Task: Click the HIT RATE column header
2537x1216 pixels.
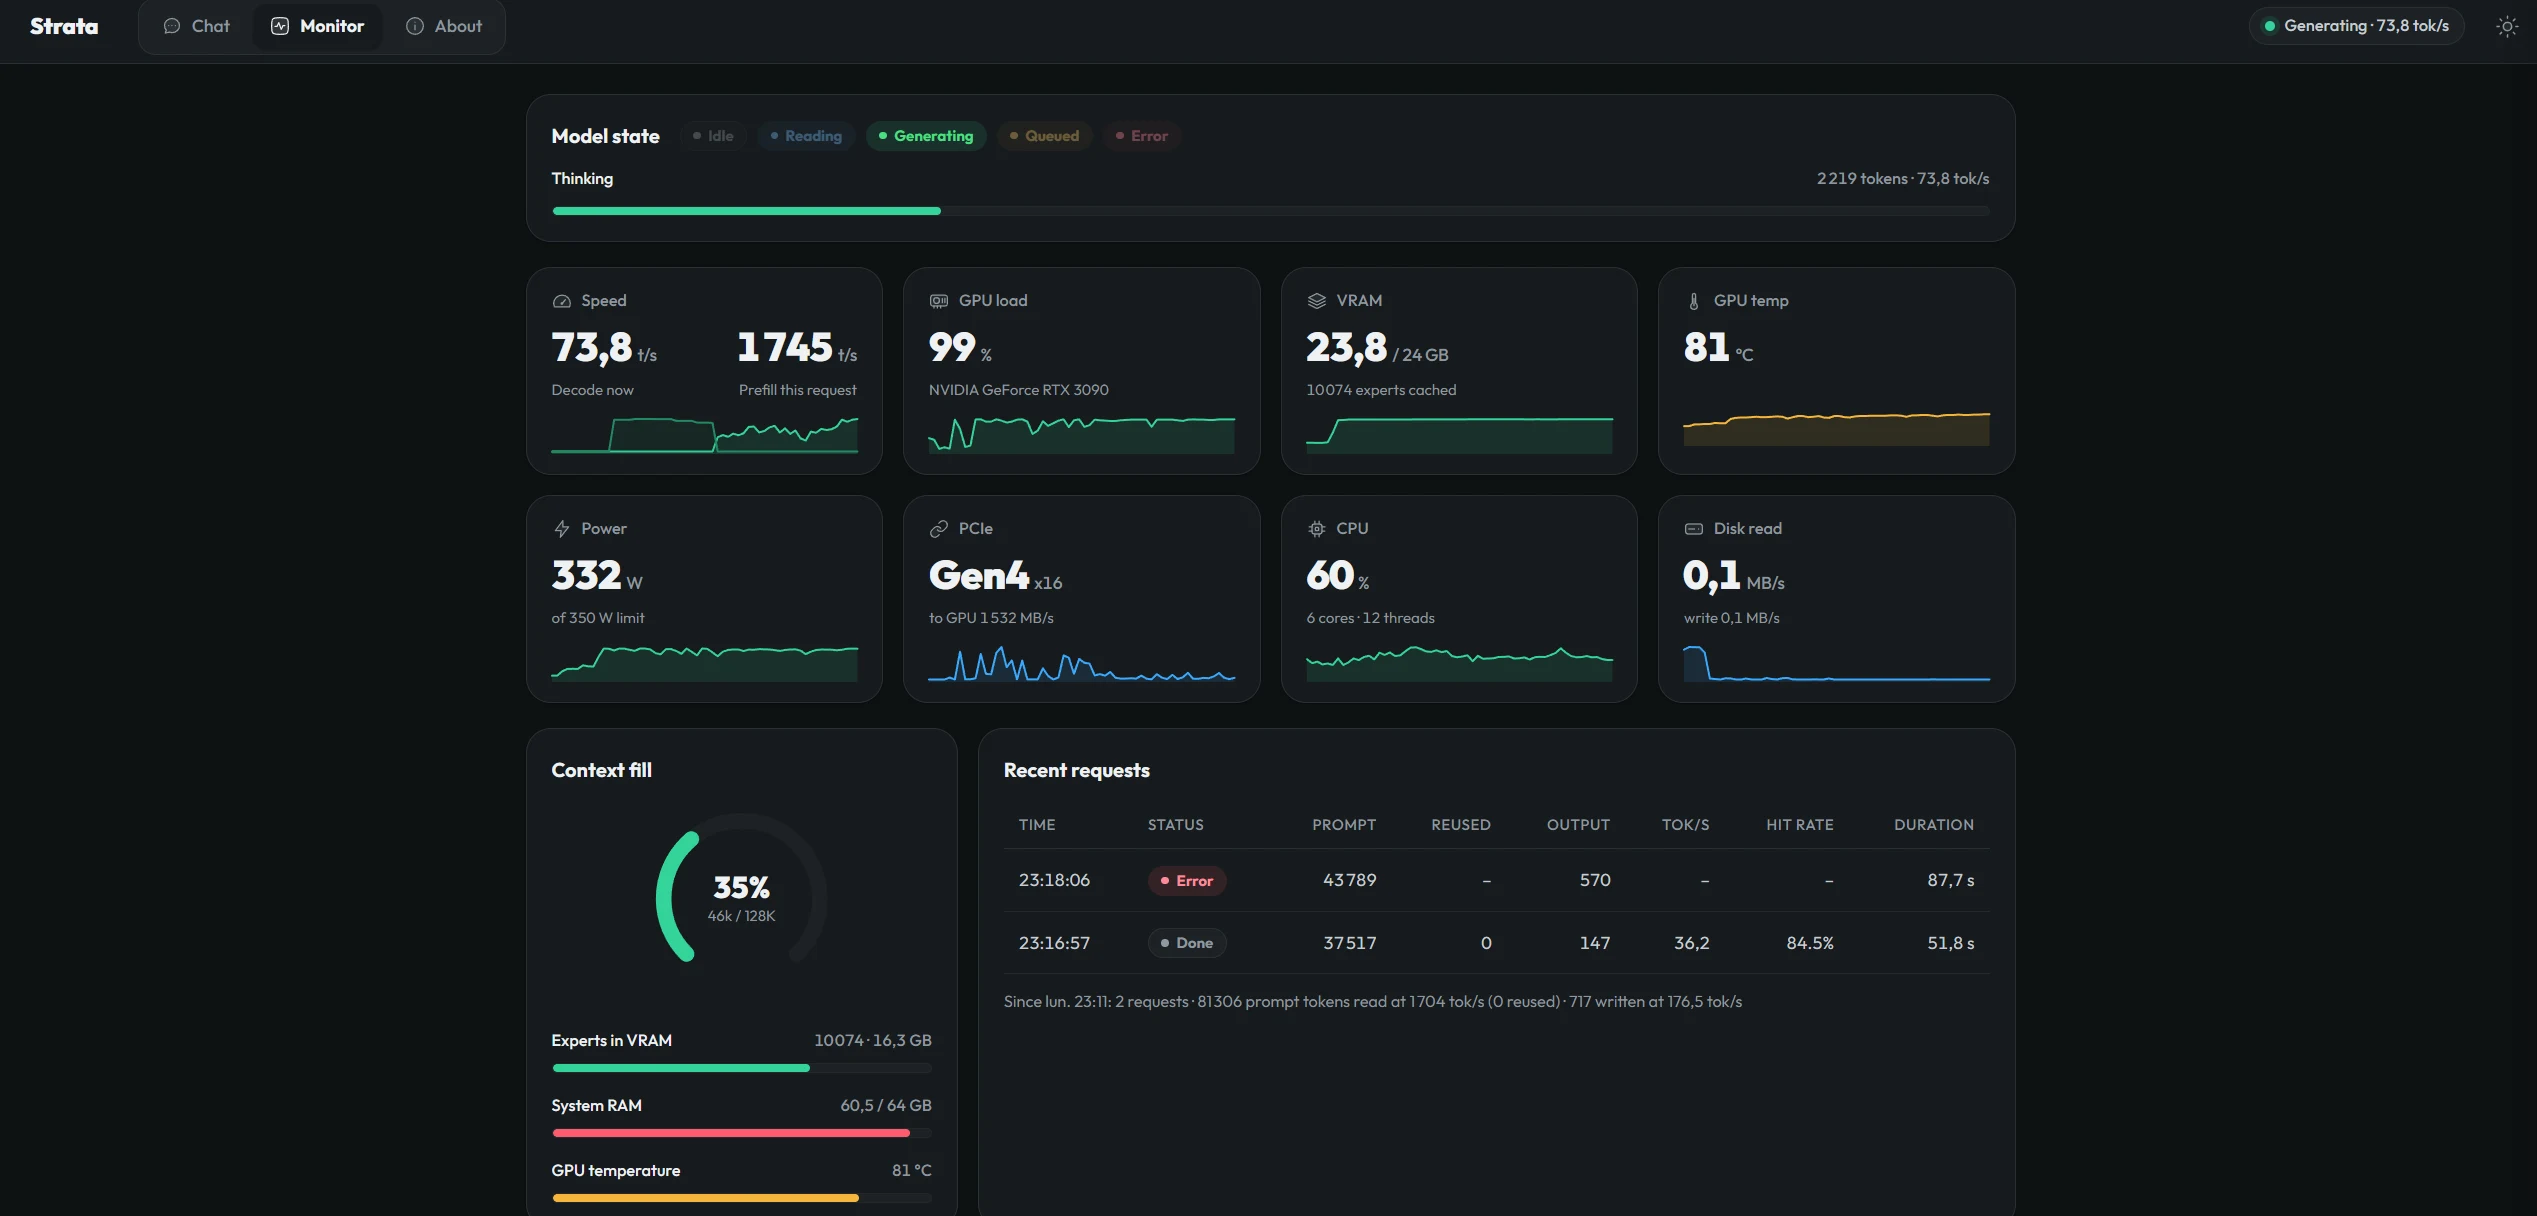Action: click(1799, 825)
